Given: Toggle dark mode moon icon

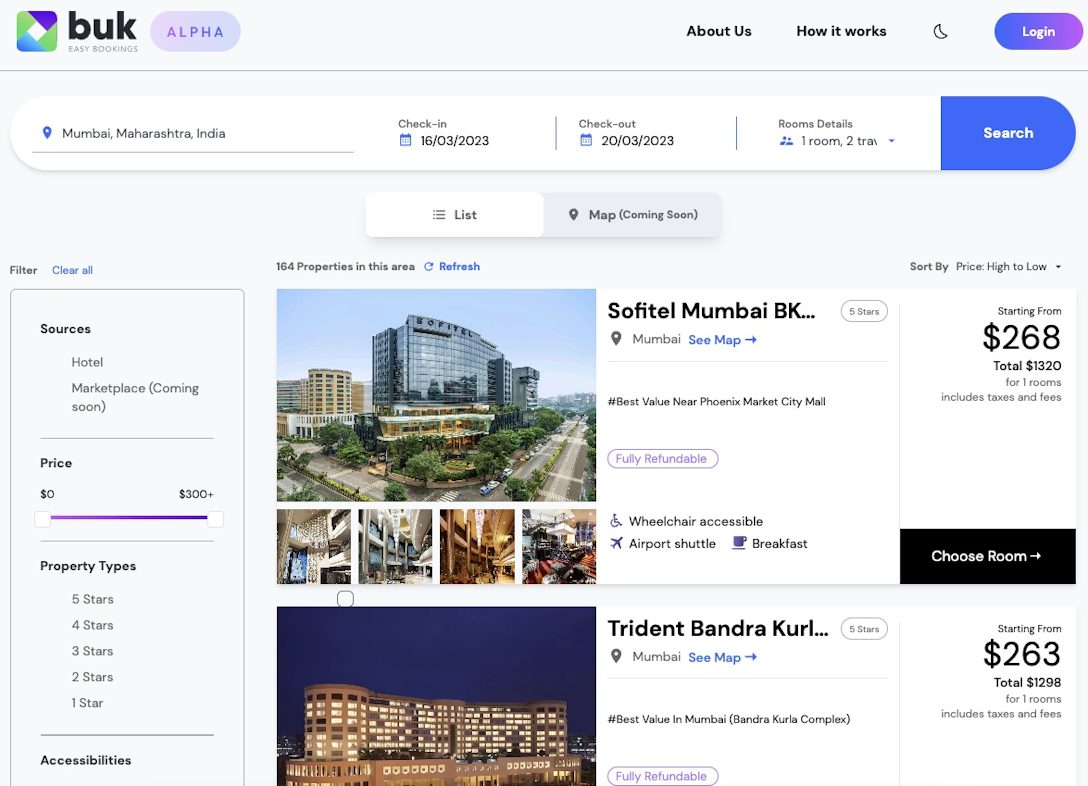Looking at the screenshot, I should [940, 31].
